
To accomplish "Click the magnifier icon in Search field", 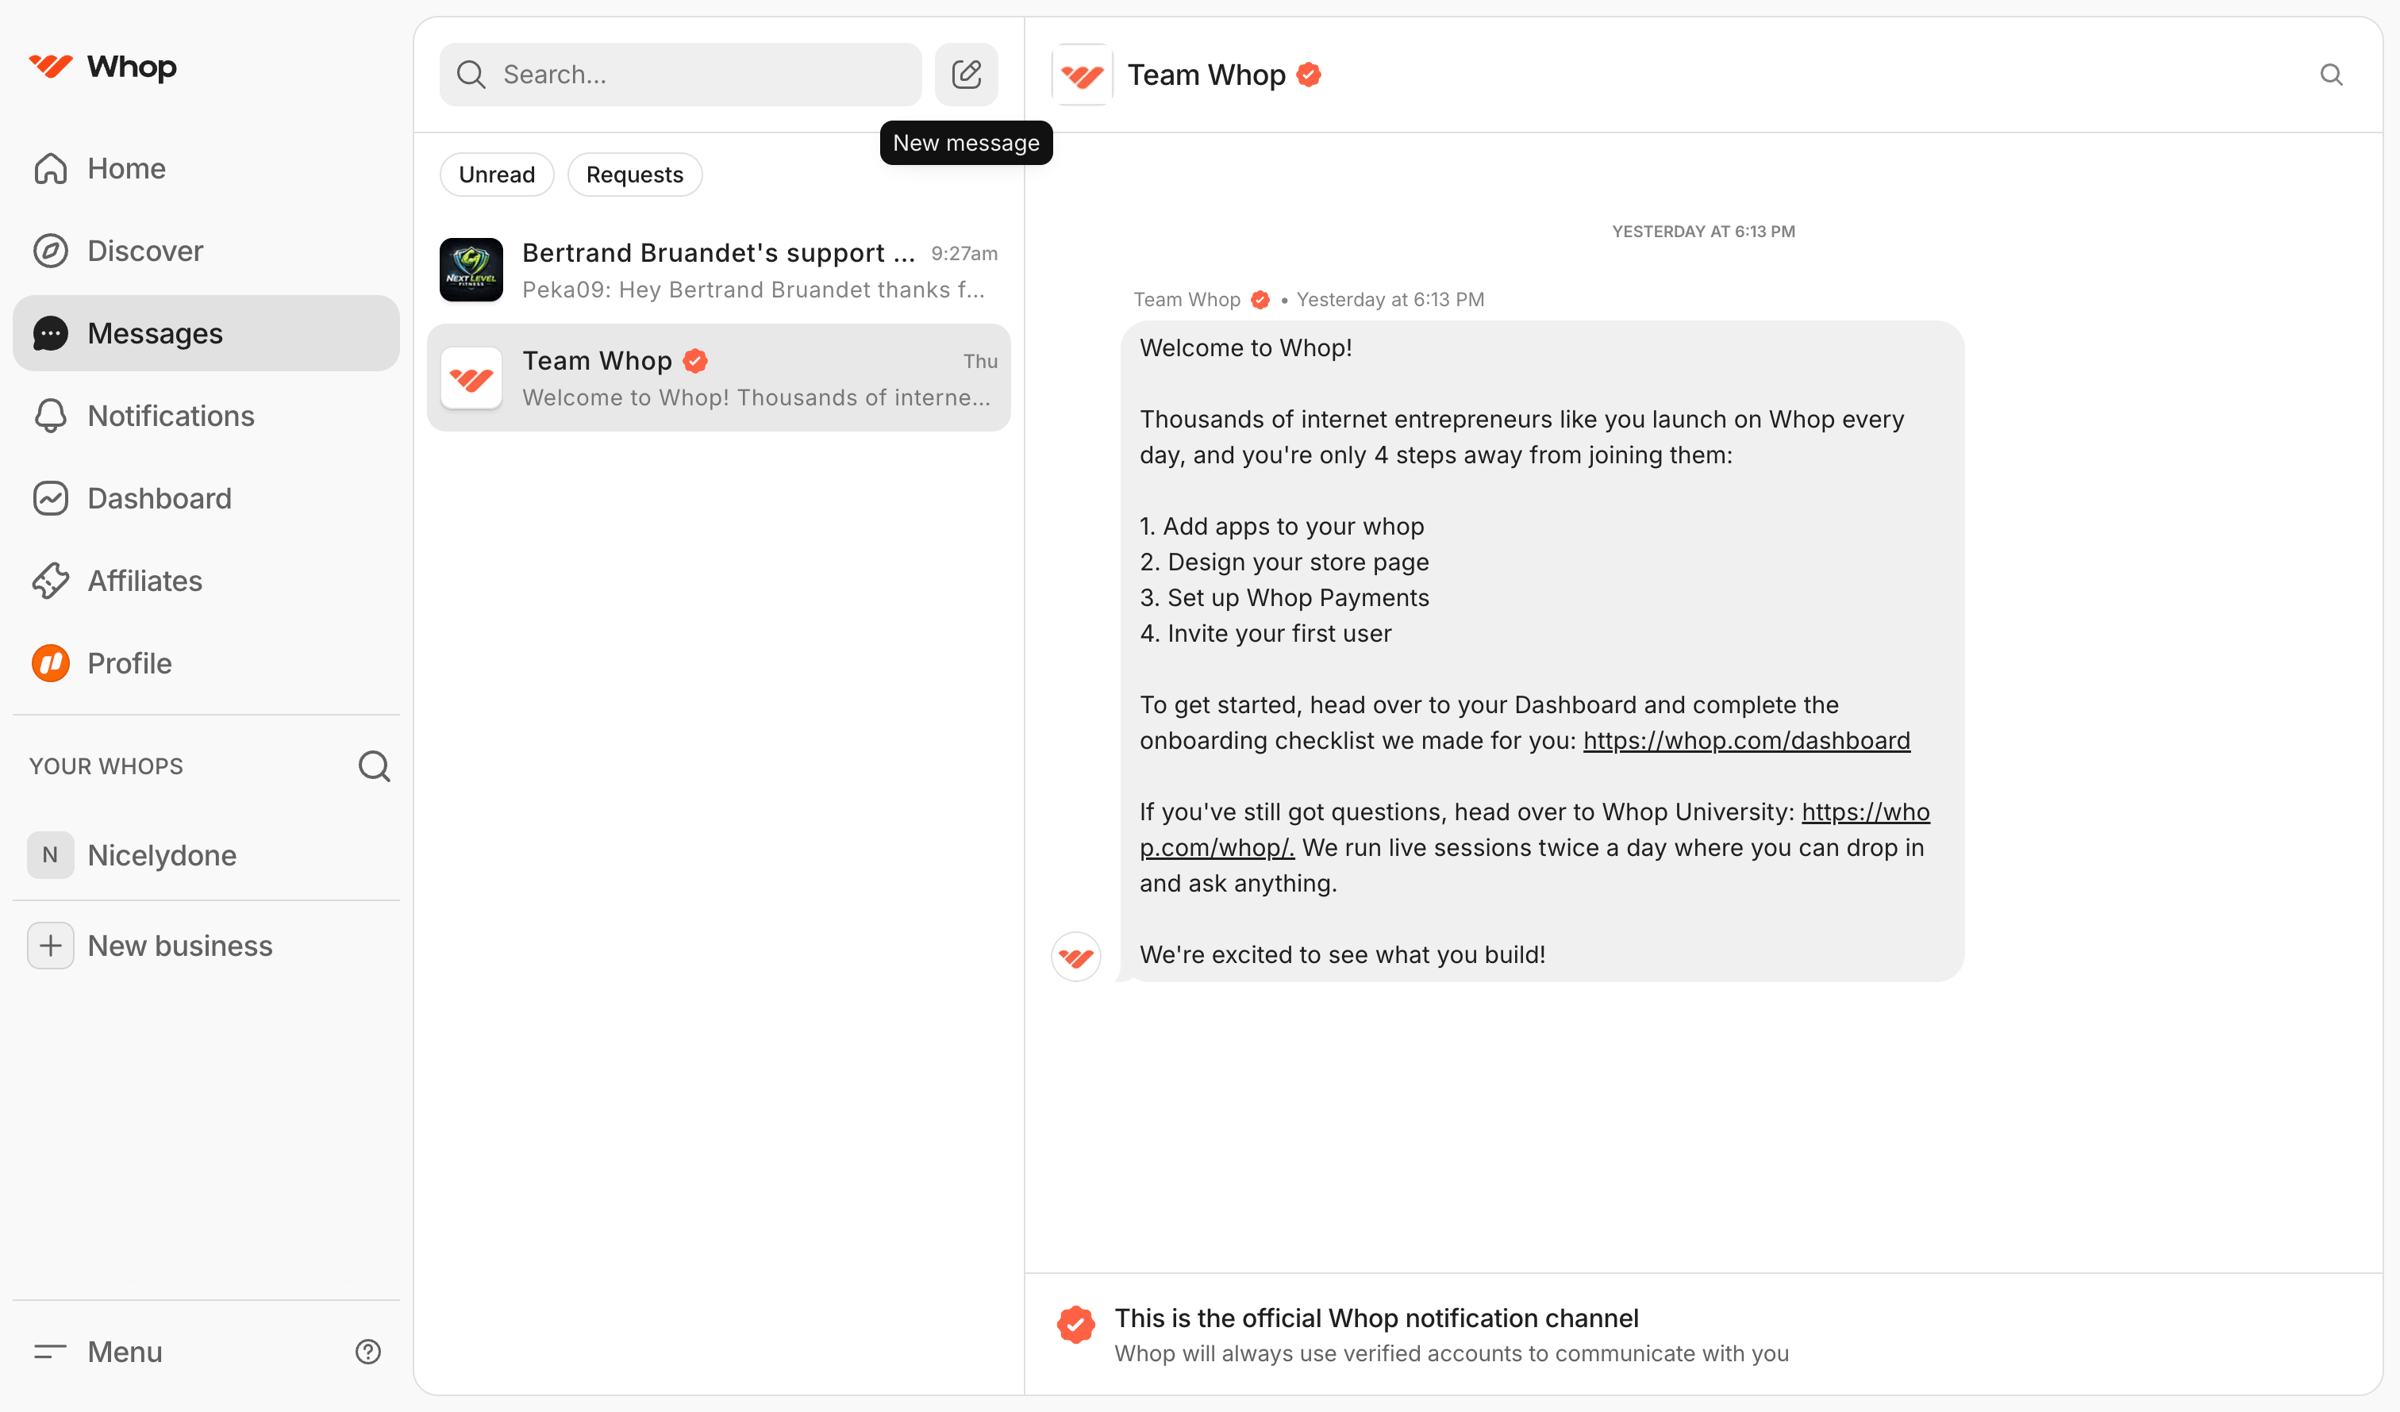I will (471, 74).
